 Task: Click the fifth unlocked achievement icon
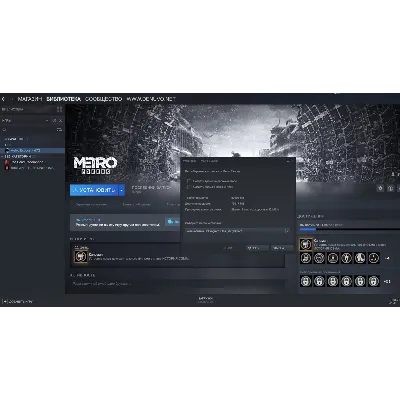(360, 258)
